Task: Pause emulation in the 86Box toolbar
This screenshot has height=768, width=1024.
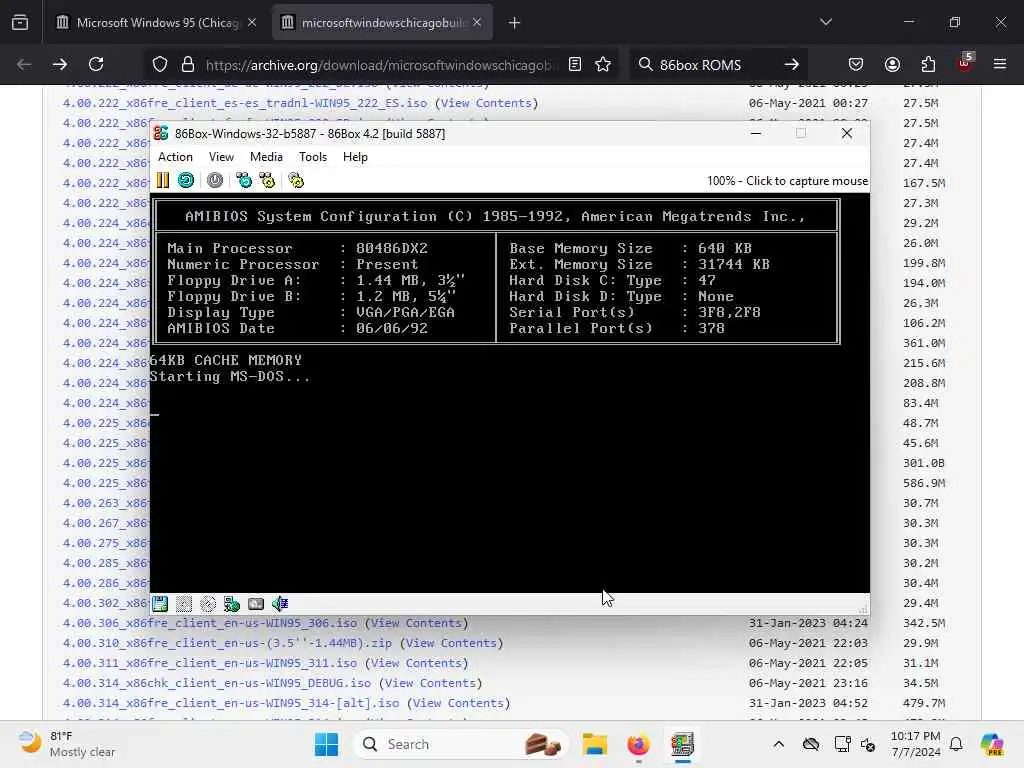Action: (163, 180)
